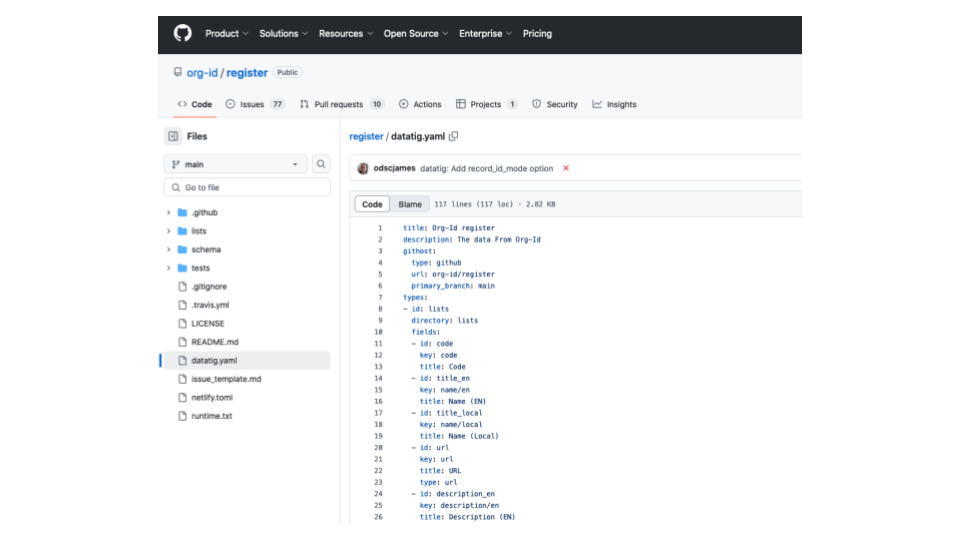Image resolution: width=960 pixels, height=540 pixels.
Task: Show the Code view of the file
Action: point(372,204)
